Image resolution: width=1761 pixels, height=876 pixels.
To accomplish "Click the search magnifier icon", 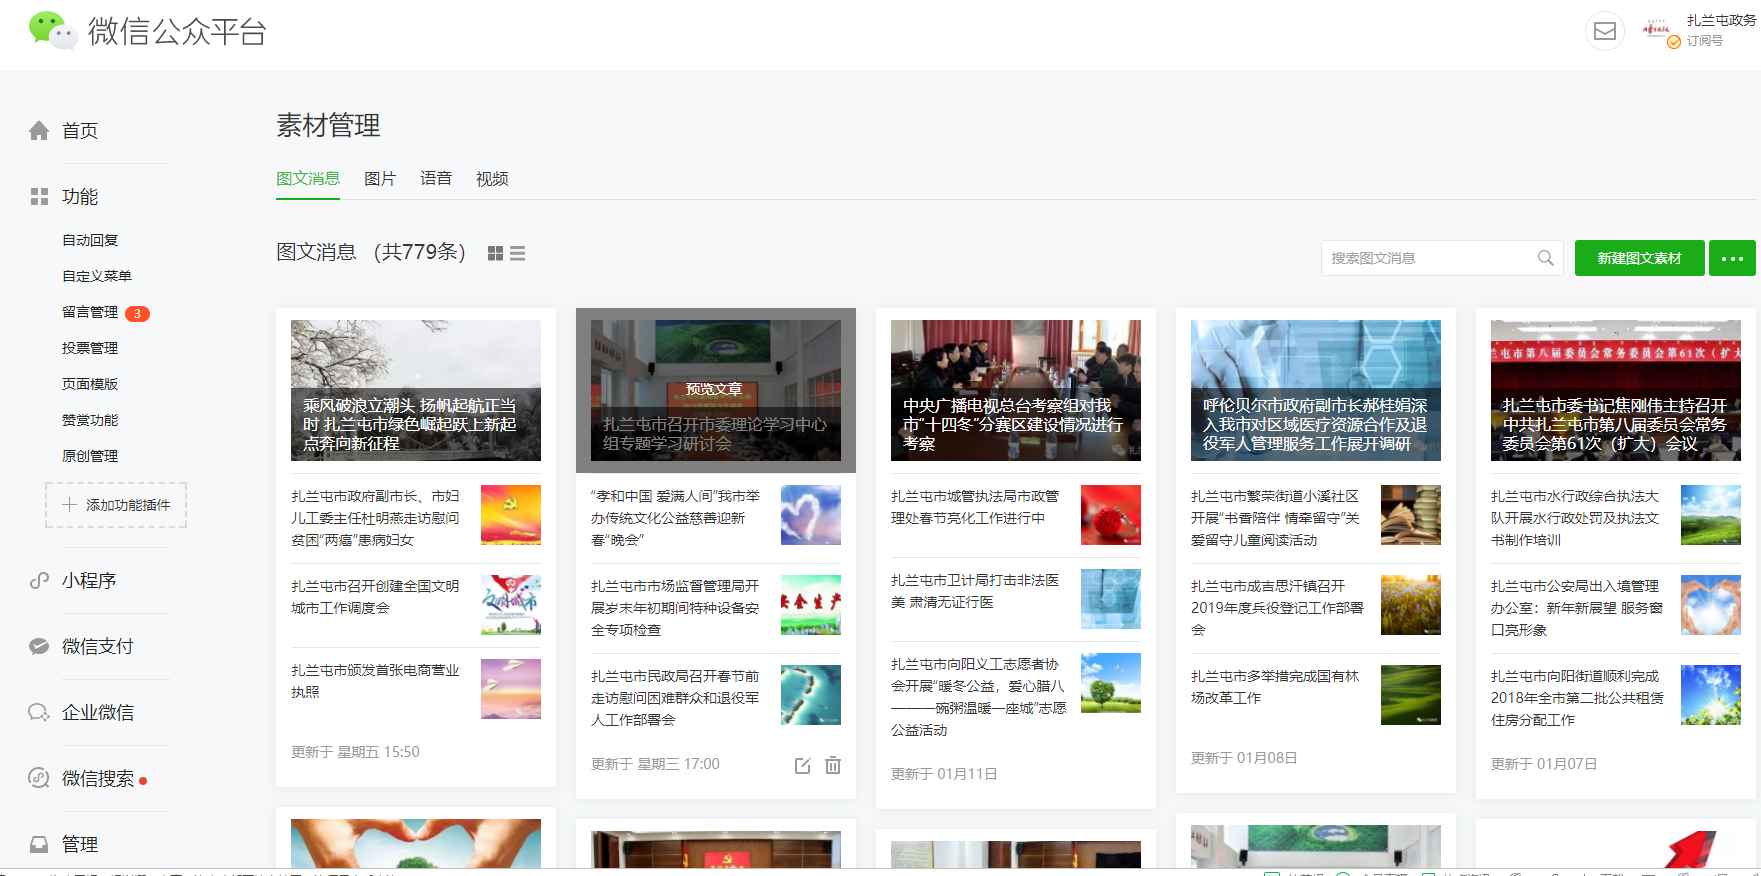I will coord(1545,258).
